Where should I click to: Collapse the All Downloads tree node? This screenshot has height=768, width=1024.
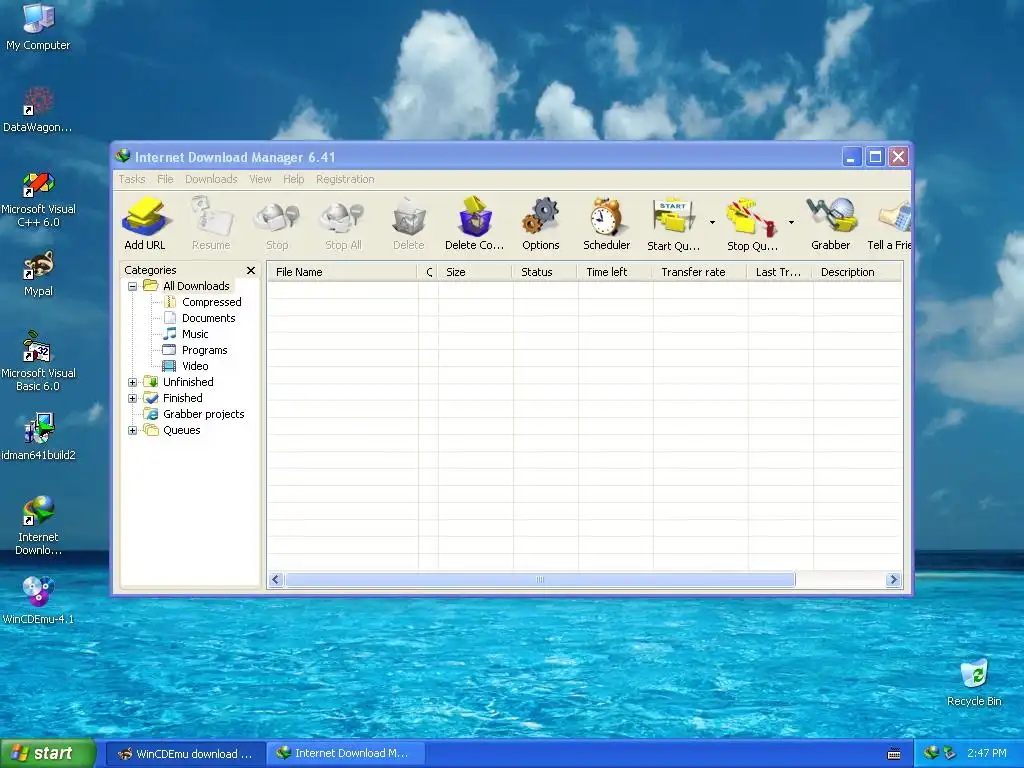133,286
